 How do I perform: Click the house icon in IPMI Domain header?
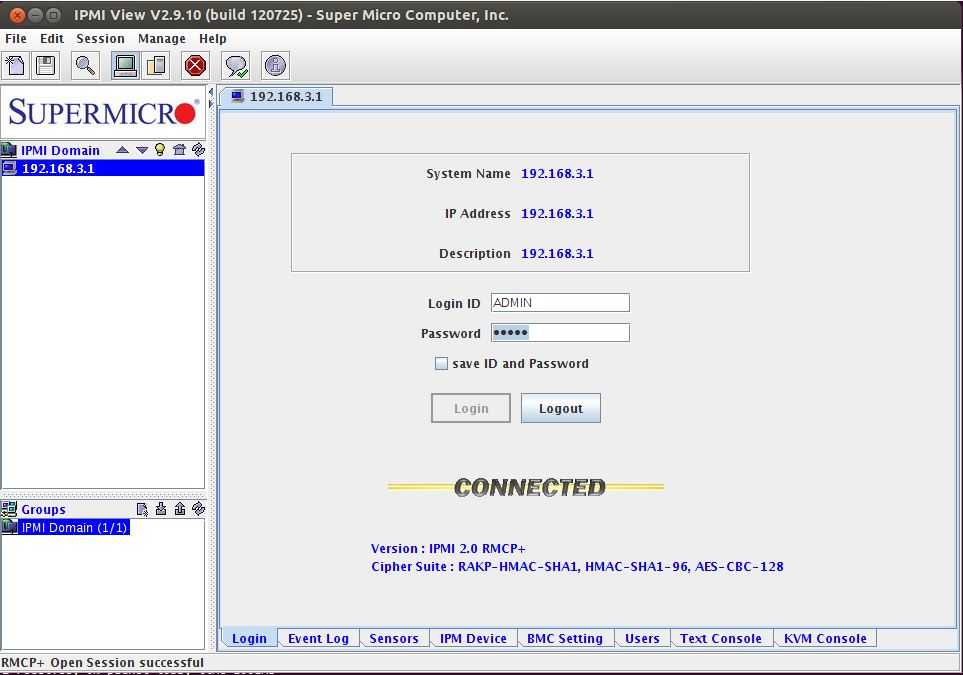click(179, 149)
